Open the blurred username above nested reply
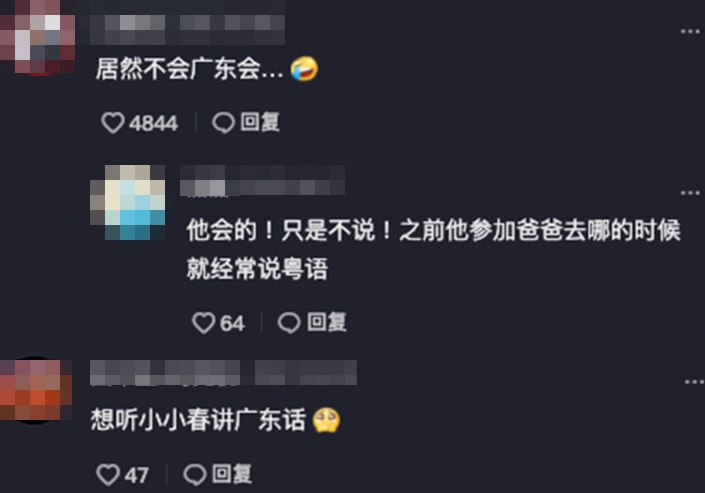Image resolution: width=705 pixels, height=493 pixels. point(262,180)
